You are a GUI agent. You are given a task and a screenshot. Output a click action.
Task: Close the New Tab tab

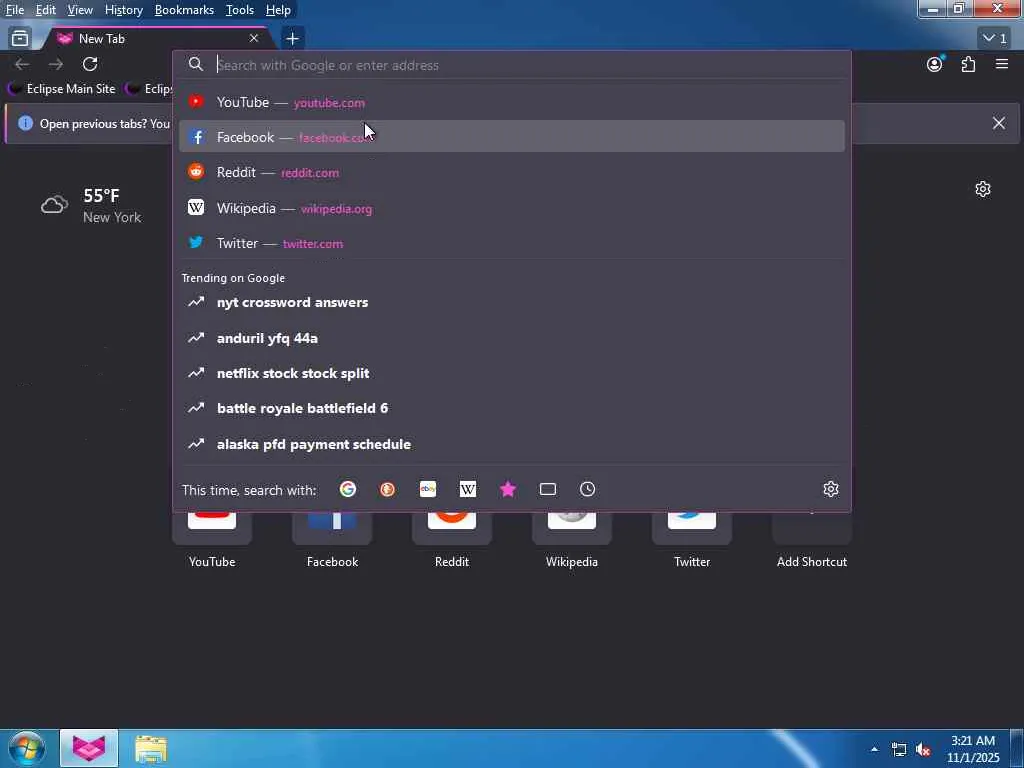coord(254,39)
